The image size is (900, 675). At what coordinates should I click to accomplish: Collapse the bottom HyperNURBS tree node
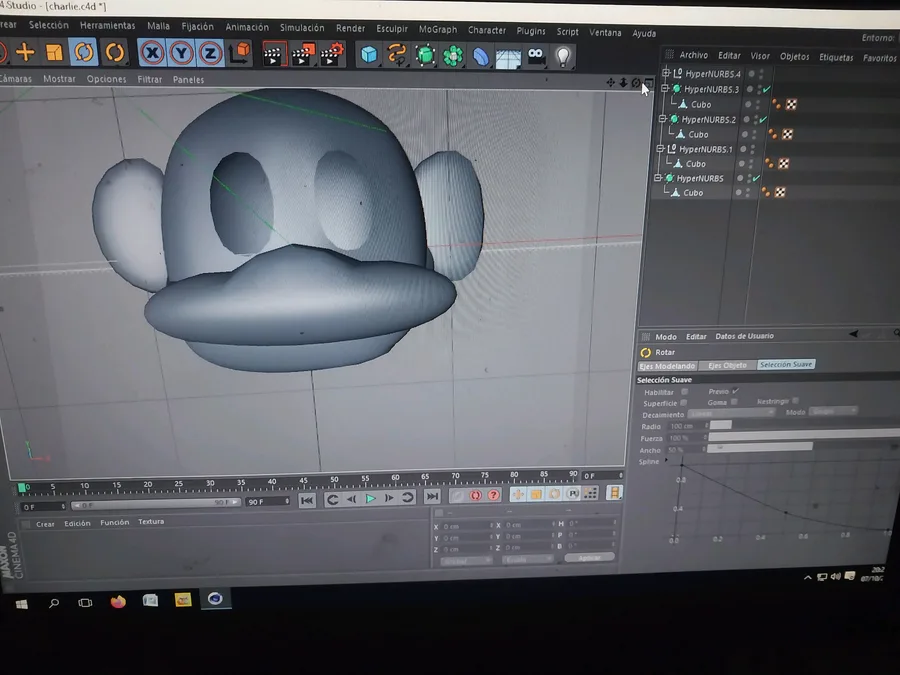pyautogui.click(x=658, y=178)
